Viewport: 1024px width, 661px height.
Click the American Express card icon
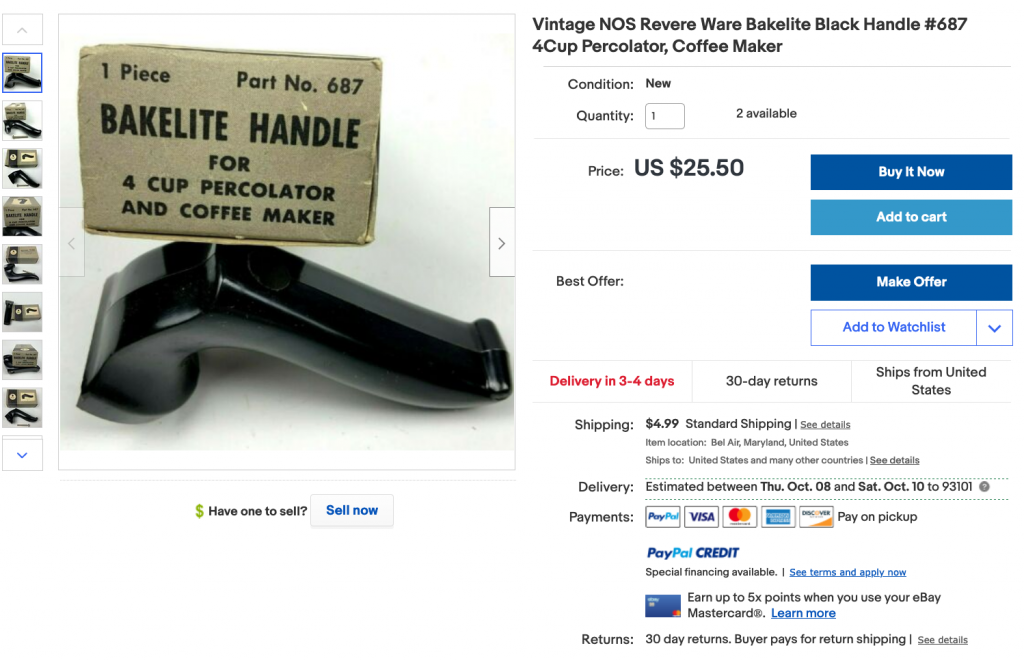click(x=778, y=517)
